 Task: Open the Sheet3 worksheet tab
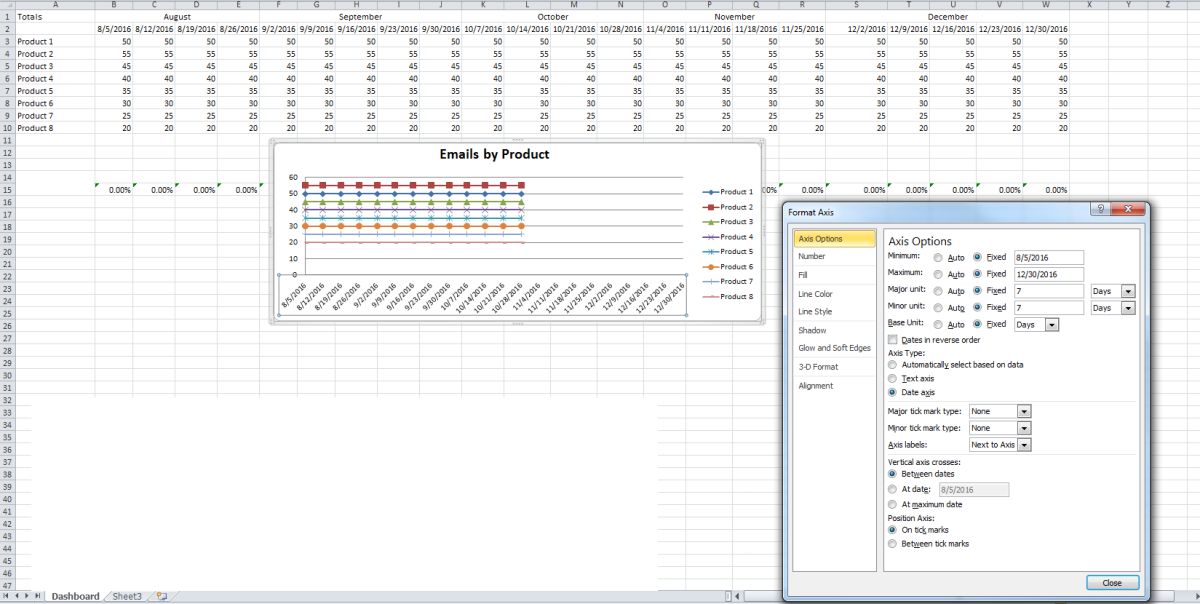point(127,596)
